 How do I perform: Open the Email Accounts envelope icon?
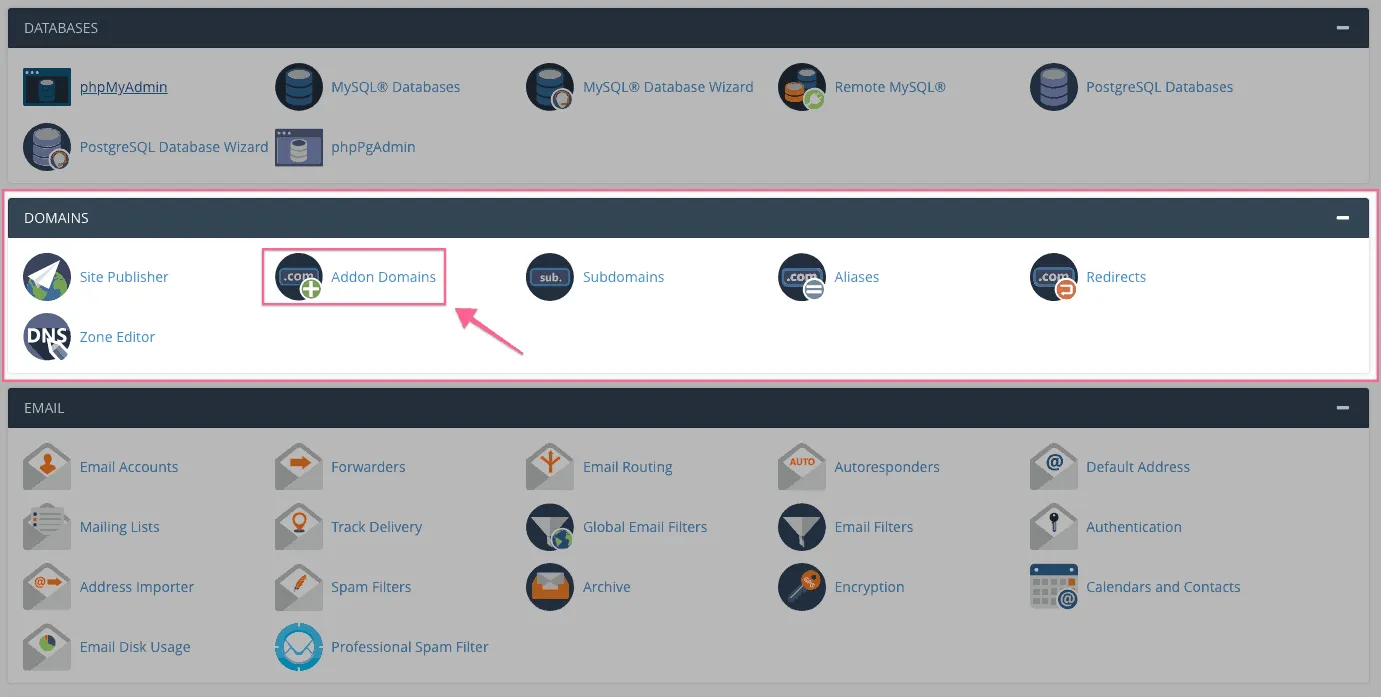click(47, 467)
